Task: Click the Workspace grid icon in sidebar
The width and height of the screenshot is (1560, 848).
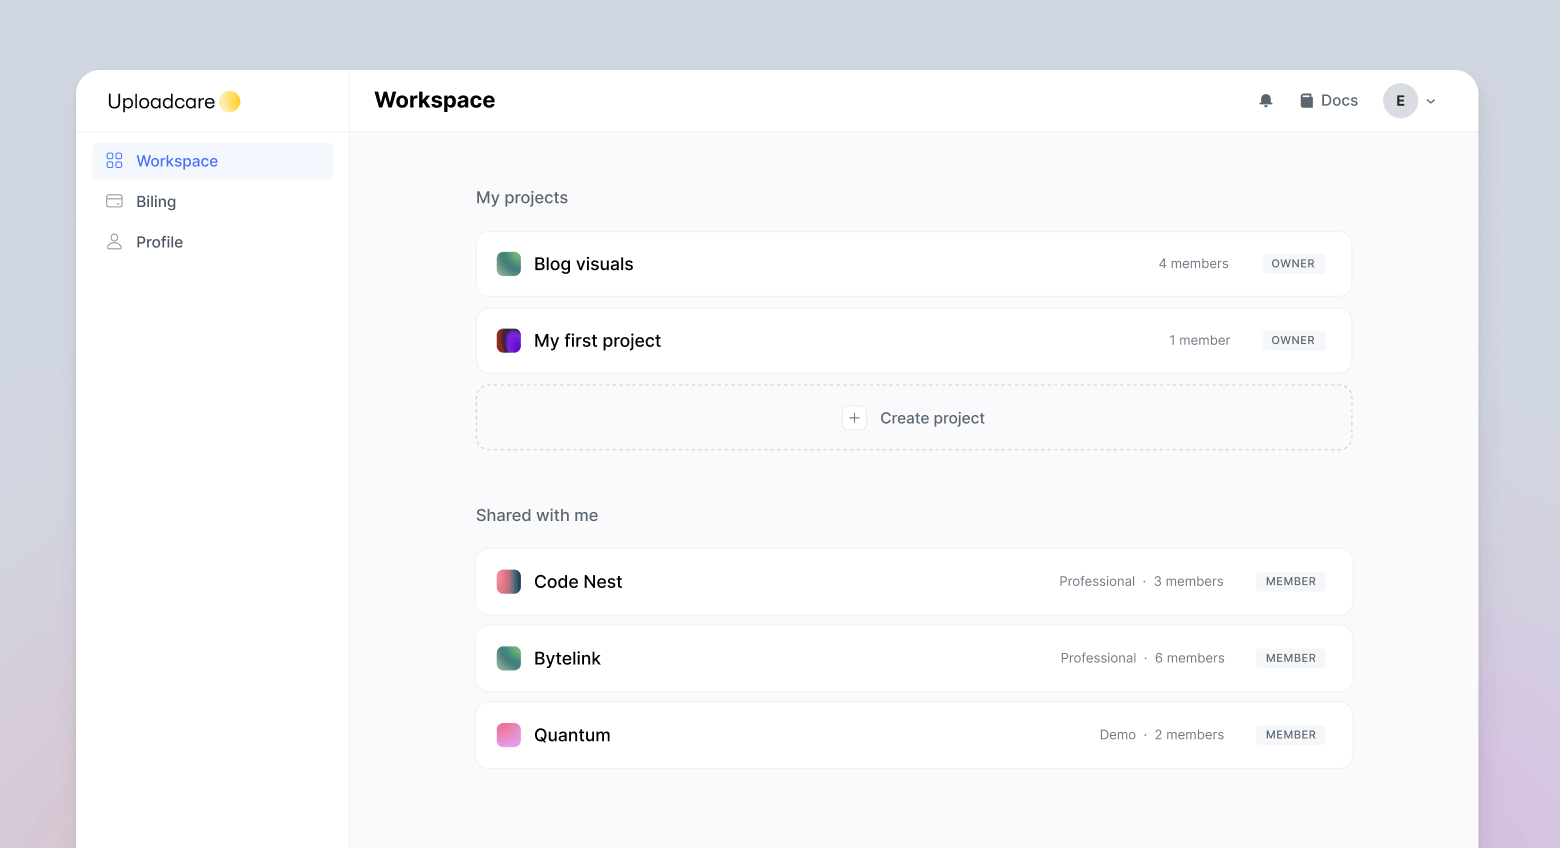Action: (113, 160)
